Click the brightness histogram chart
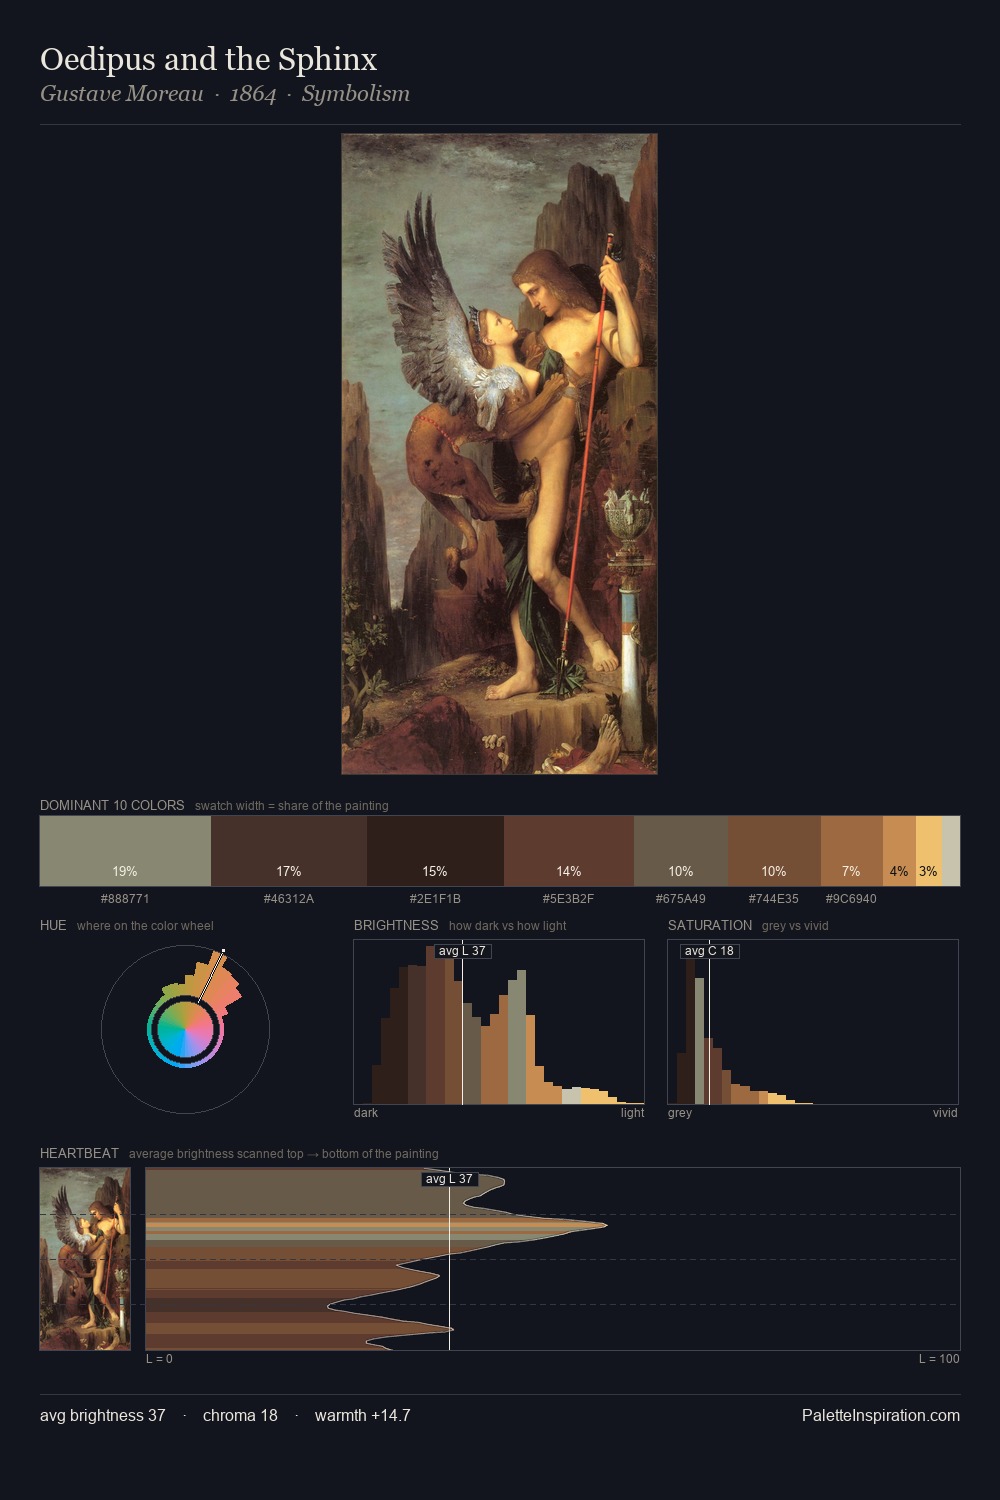Viewport: 1000px width, 1500px height. pos(499,1022)
